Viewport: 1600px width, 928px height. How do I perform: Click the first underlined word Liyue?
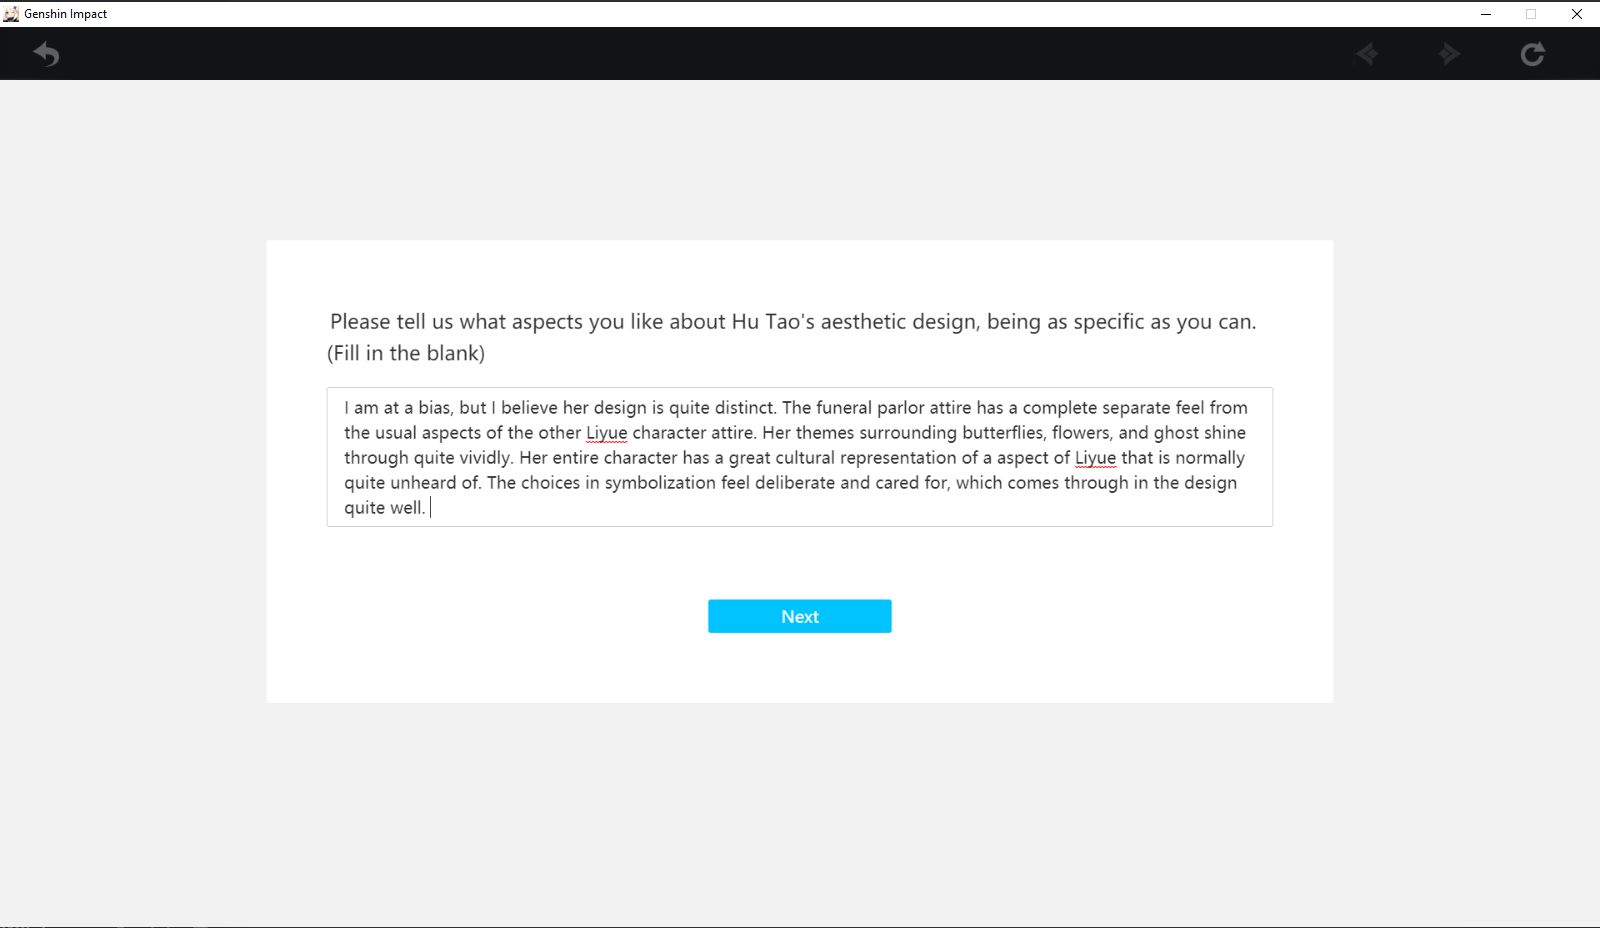tap(606, 433)
